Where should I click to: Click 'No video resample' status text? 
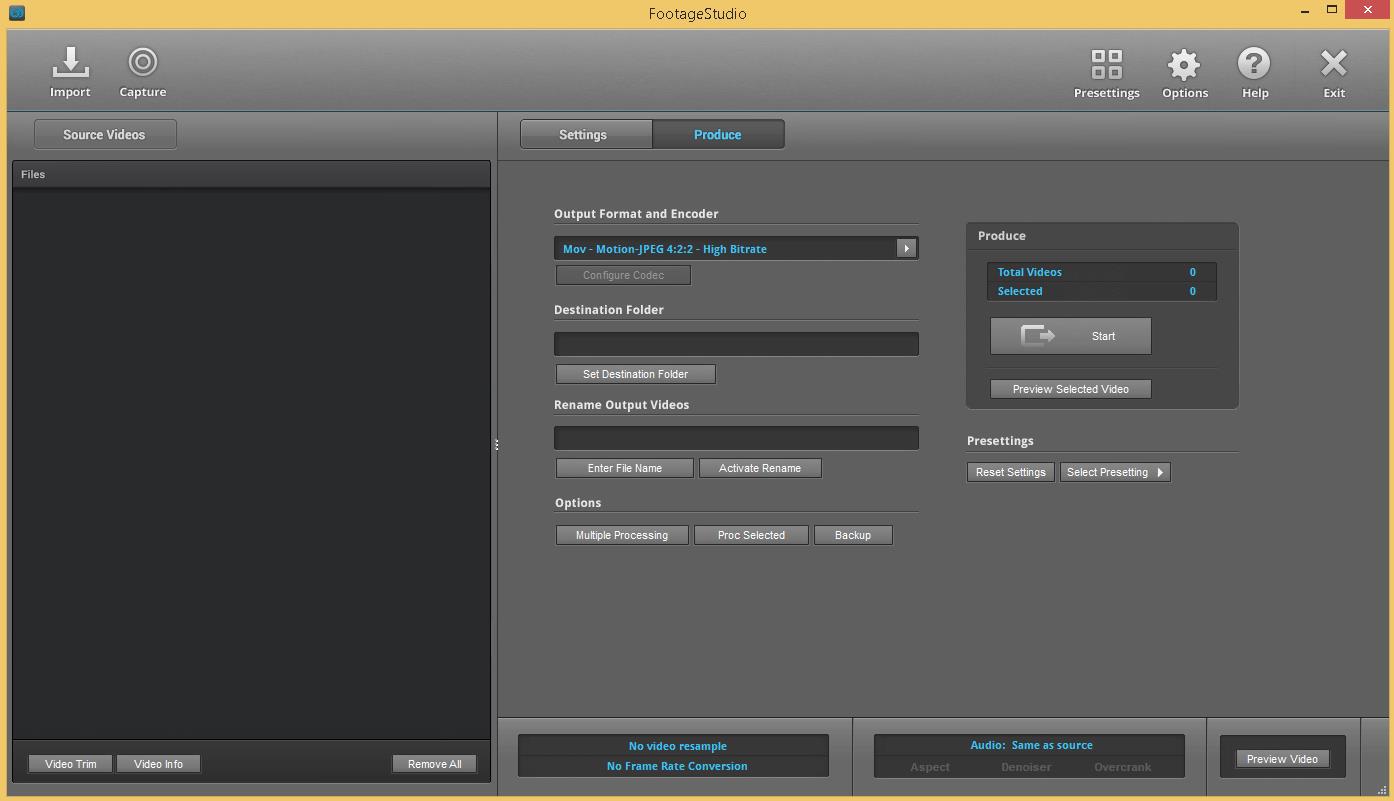click(x=677, y=746)
